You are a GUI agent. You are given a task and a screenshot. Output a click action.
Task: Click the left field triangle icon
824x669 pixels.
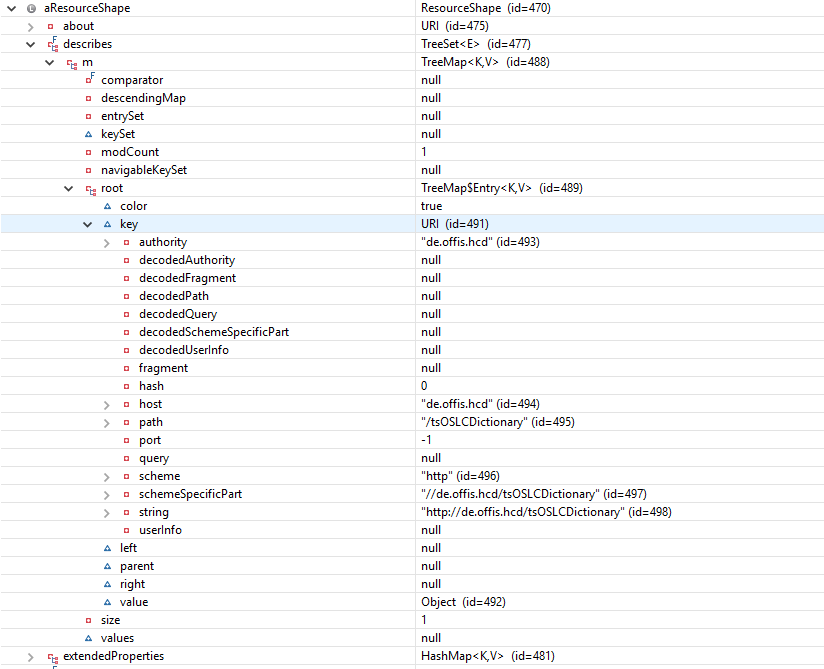[107, 549]
